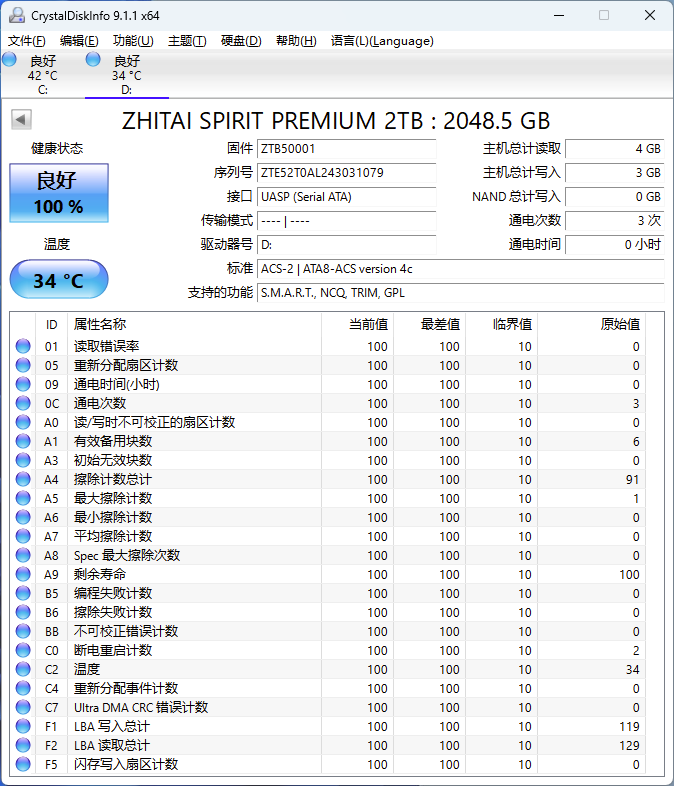Click the 接口 field UASP (Serial ATA)
674x786 pixels.
346,196
